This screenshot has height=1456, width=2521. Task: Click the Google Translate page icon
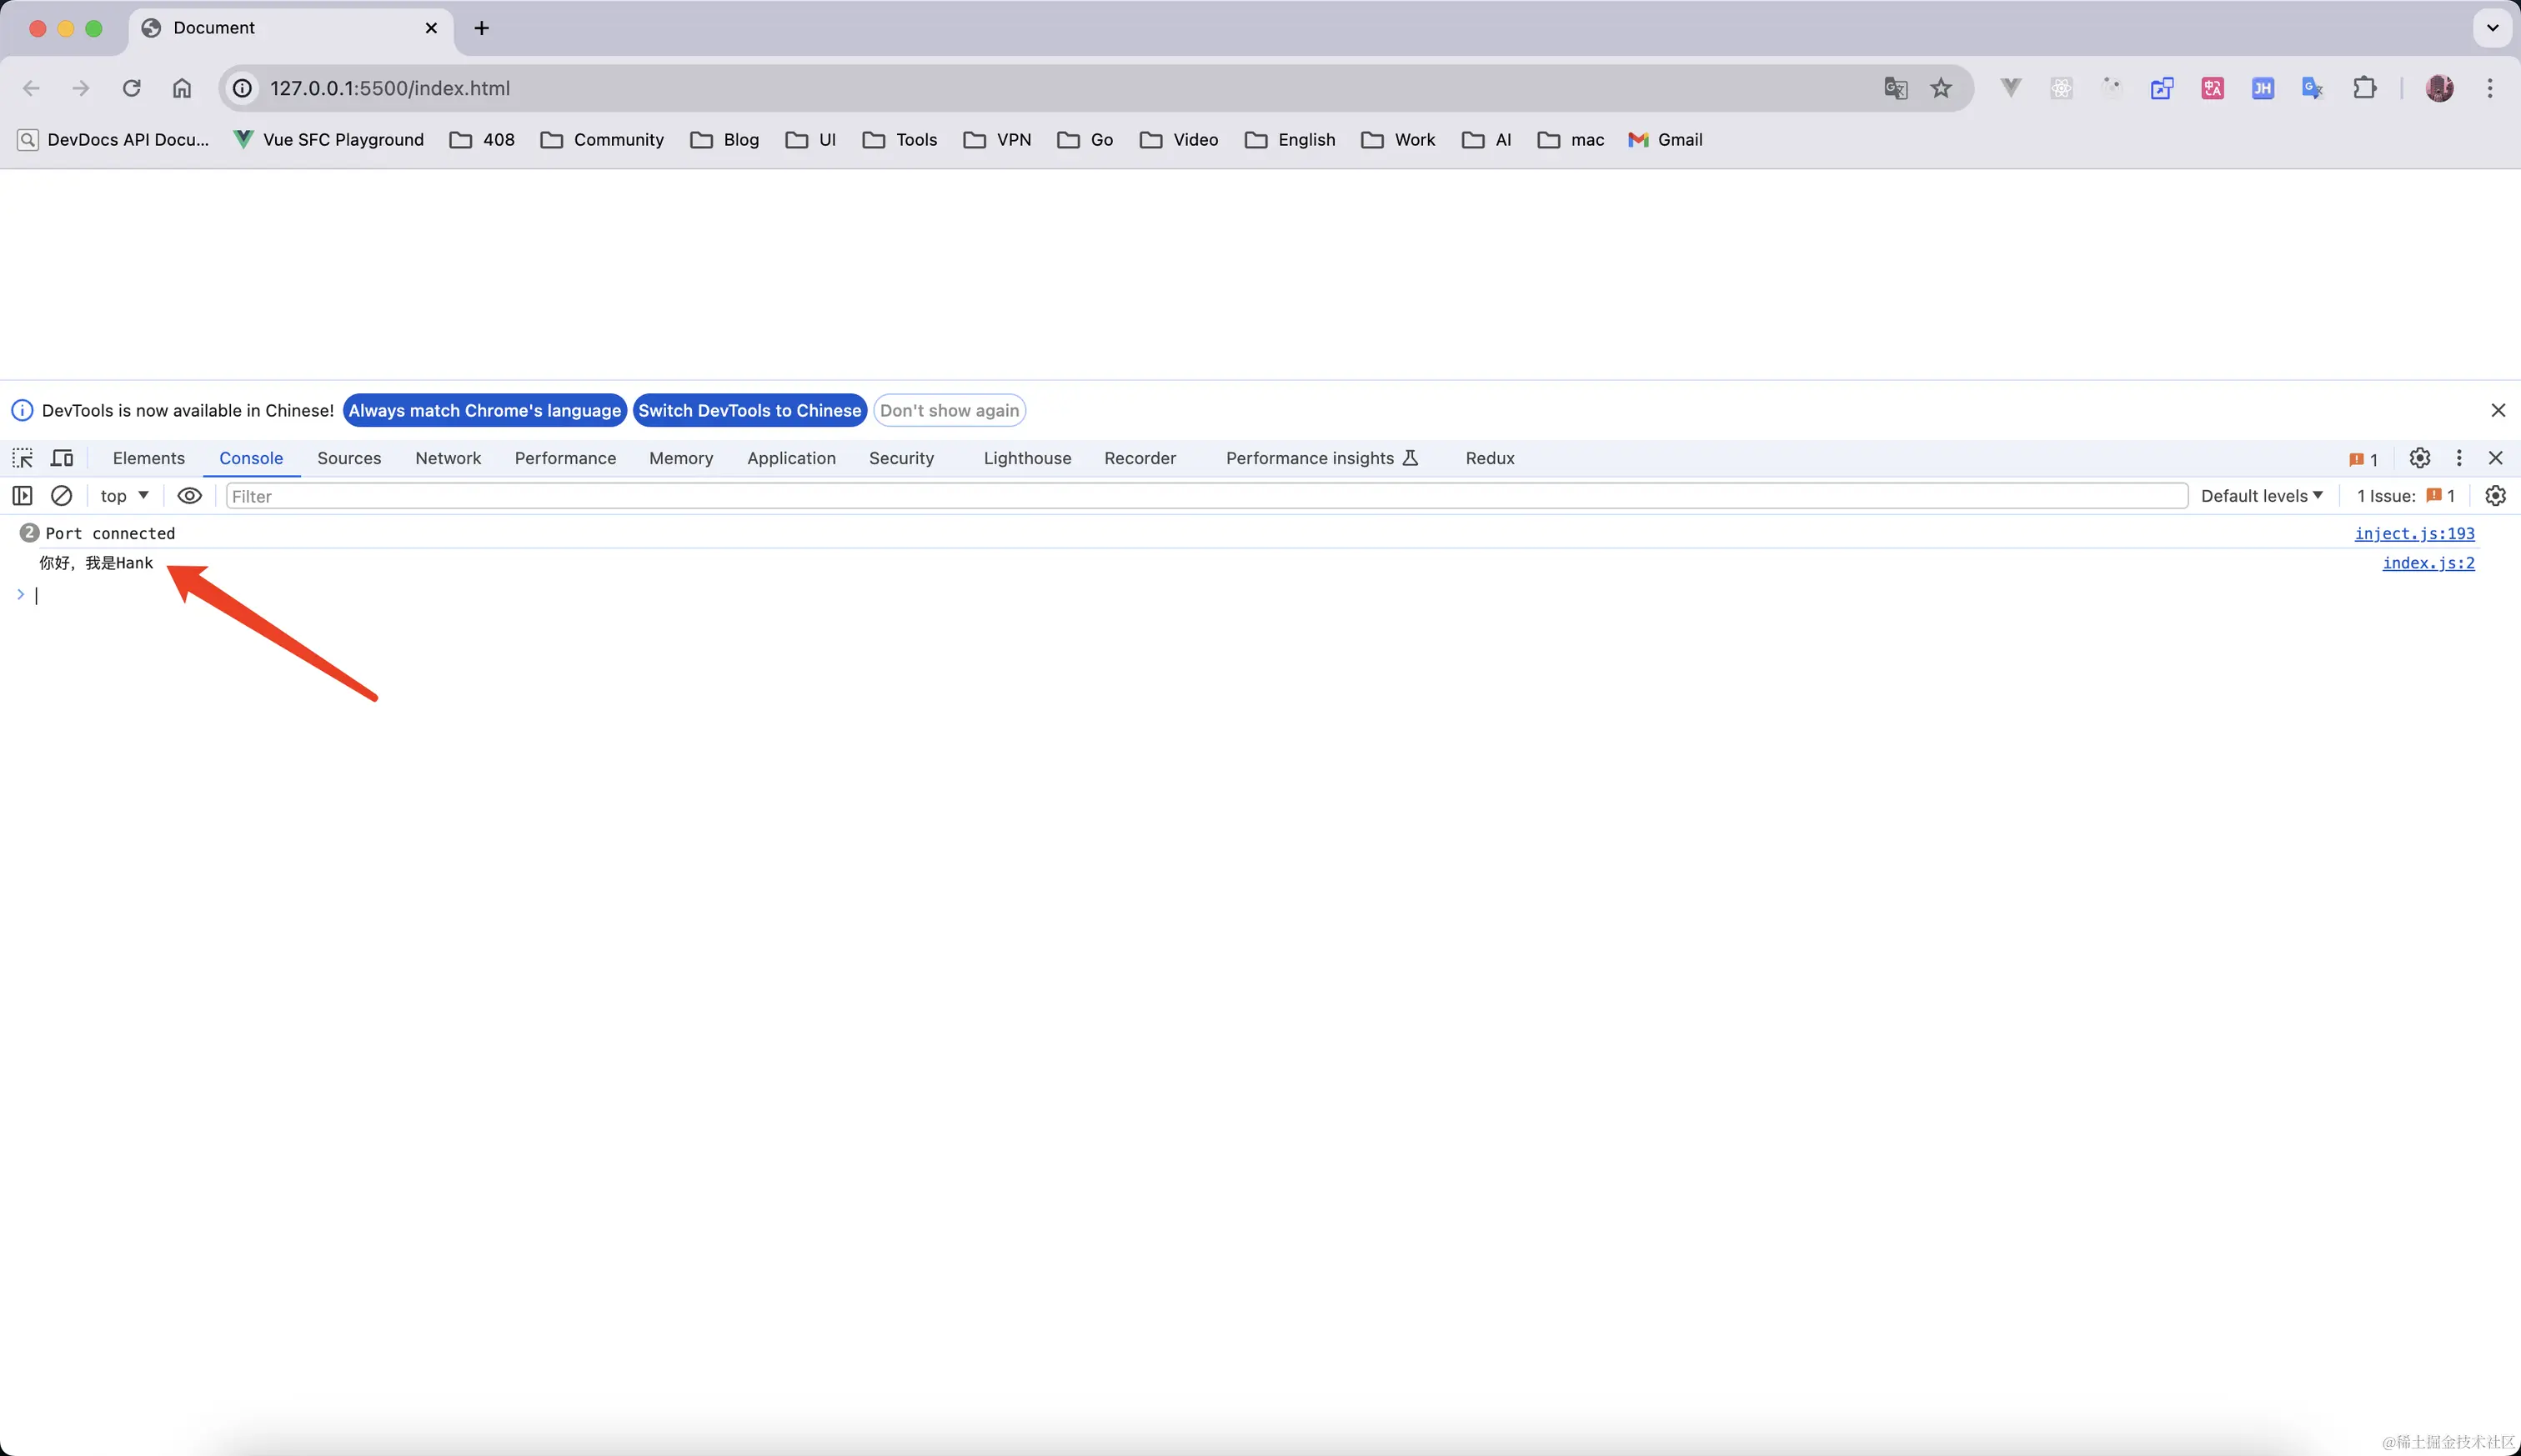pyautogui.click(x=1895, y=88)
